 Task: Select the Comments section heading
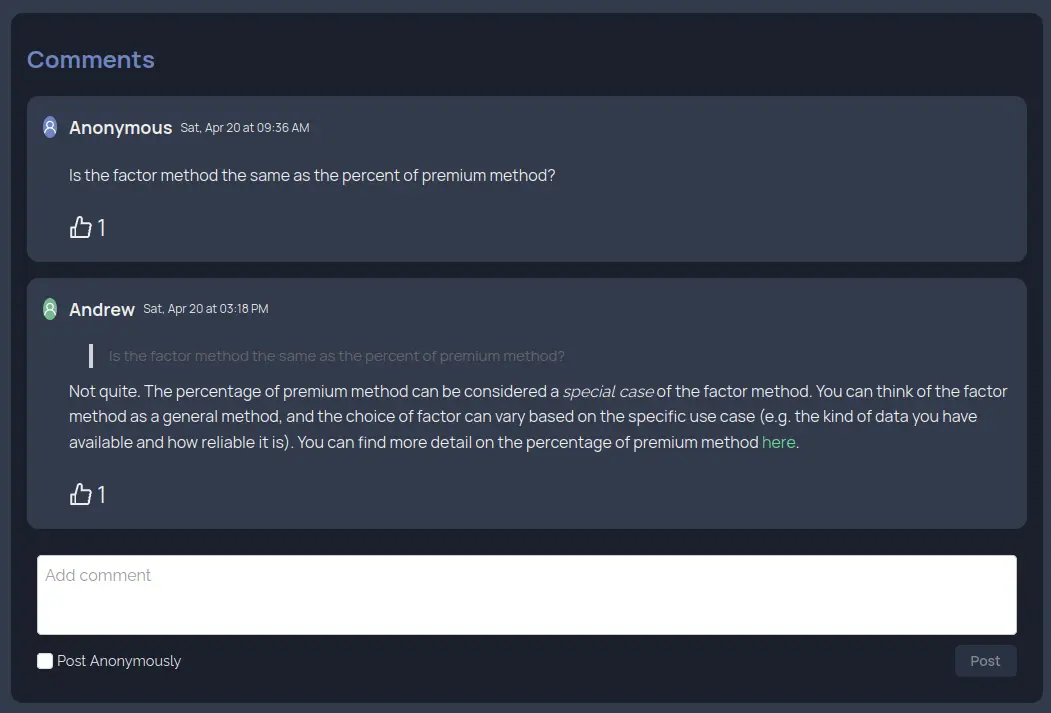point(90,59)
